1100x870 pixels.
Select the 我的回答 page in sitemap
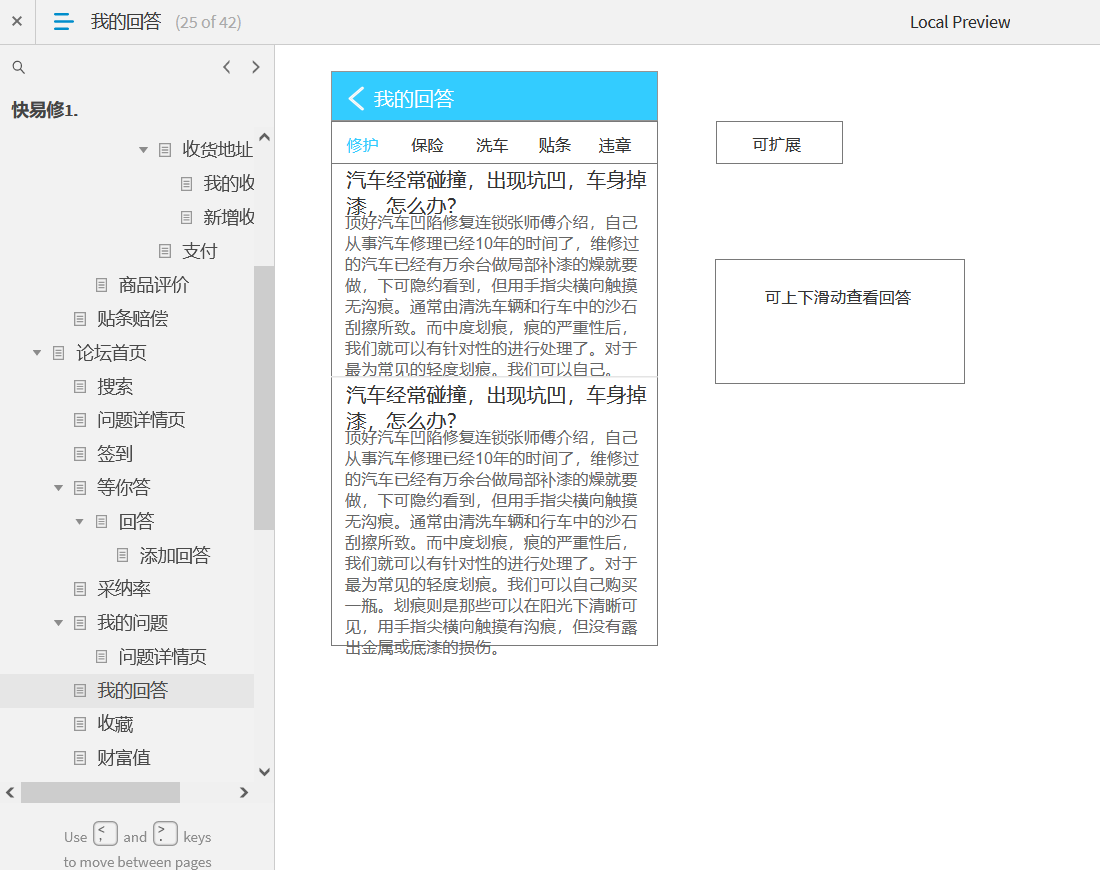click(x=133, y=690)
